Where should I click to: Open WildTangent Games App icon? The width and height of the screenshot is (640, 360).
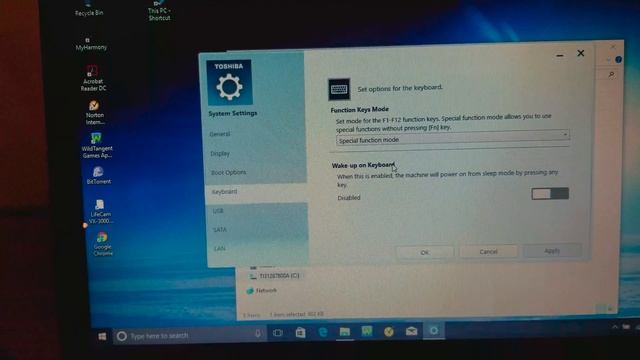97,145
